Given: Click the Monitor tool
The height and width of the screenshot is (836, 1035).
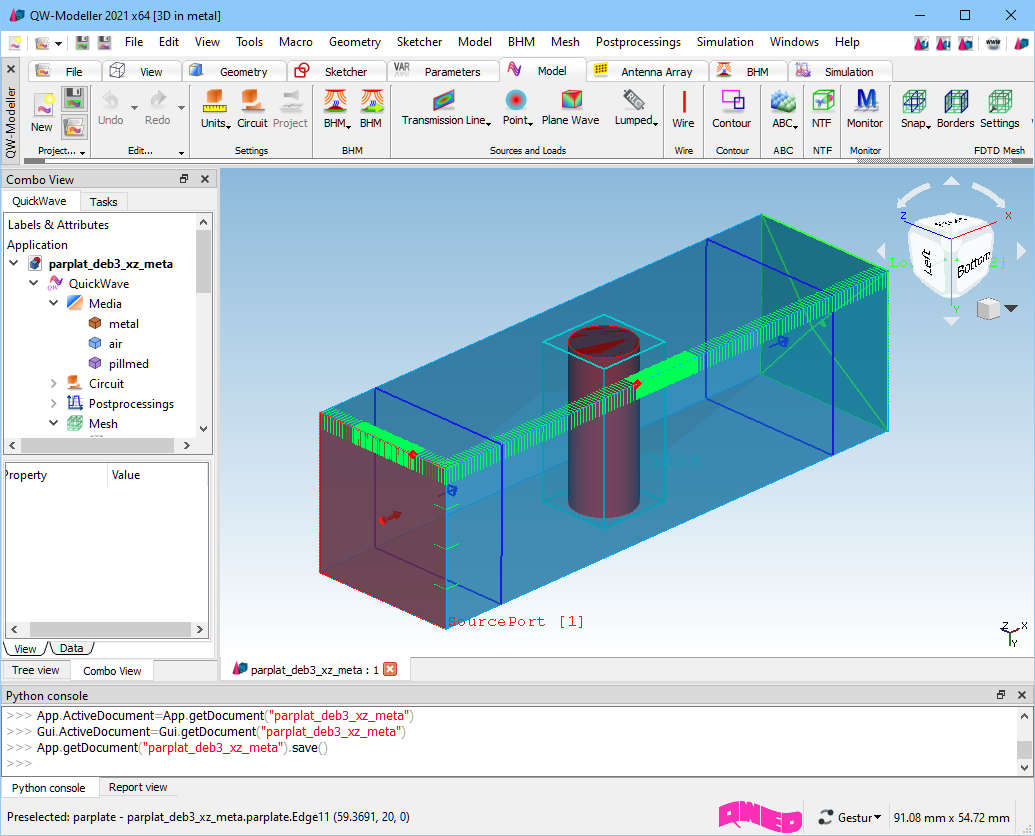Looking at the screenshot, I should point(865,109).
